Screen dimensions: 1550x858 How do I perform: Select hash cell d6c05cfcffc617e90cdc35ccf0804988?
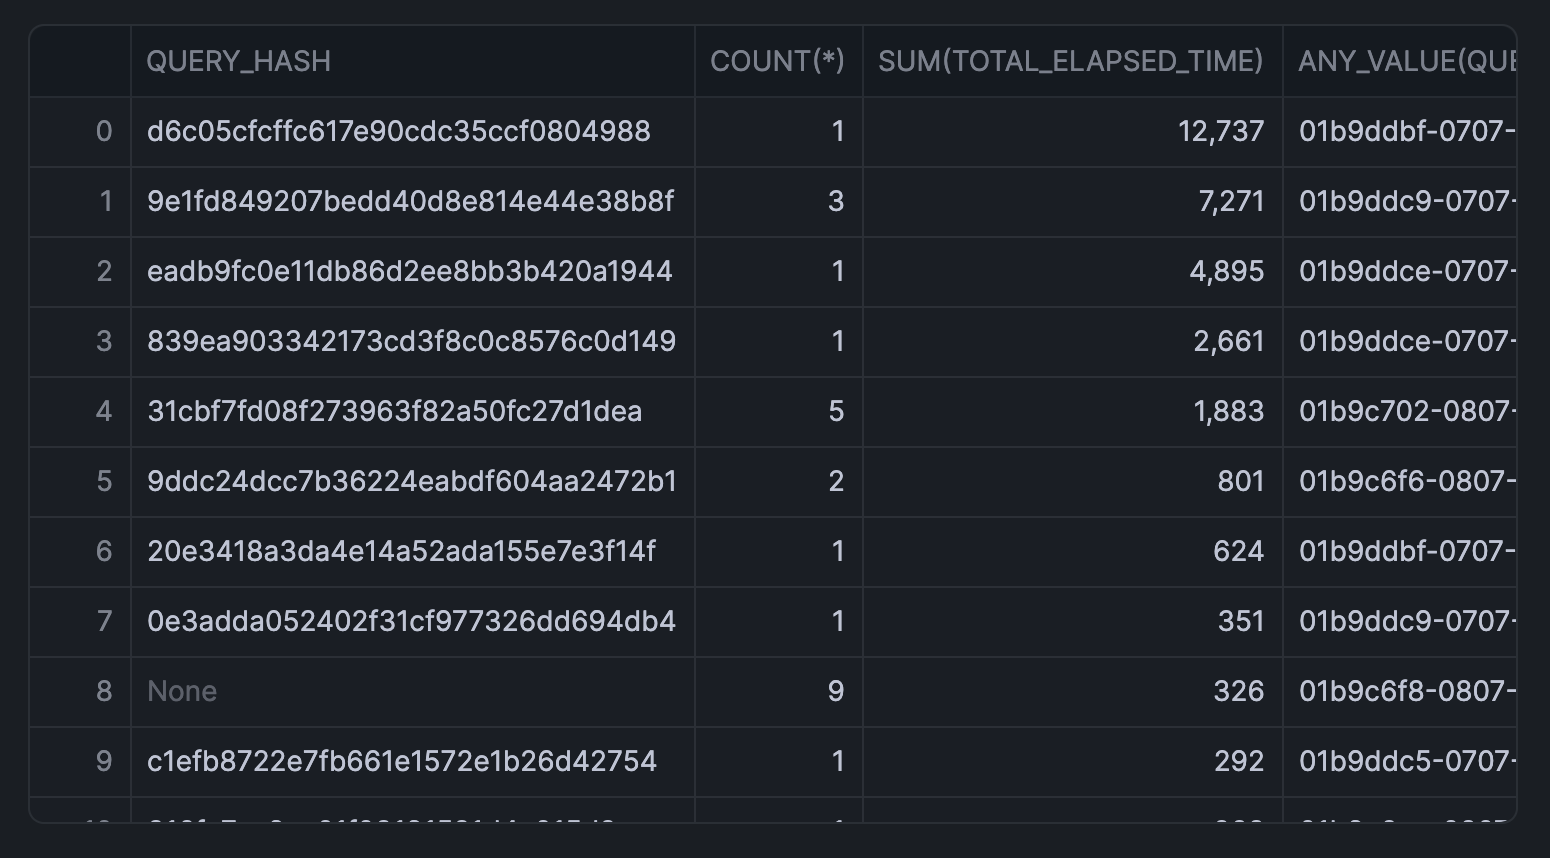point(398,132)
